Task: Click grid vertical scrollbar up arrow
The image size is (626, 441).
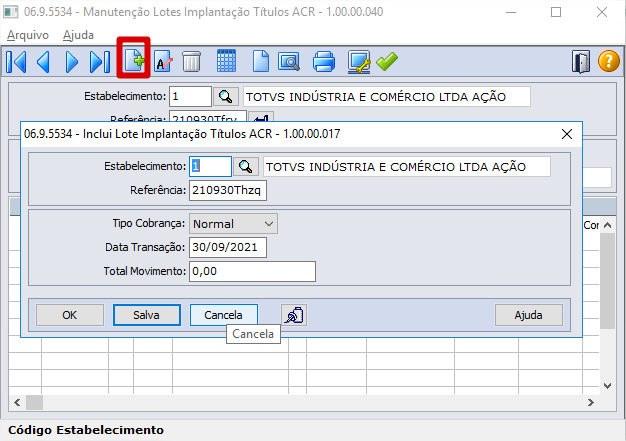Action: [x=607, y=225]
